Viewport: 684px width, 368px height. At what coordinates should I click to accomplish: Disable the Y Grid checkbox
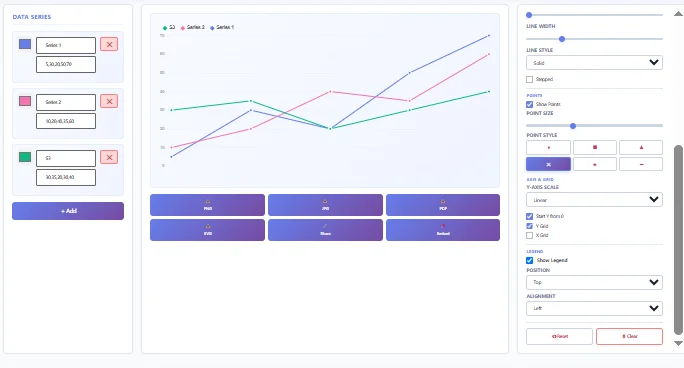pos(530,226)
